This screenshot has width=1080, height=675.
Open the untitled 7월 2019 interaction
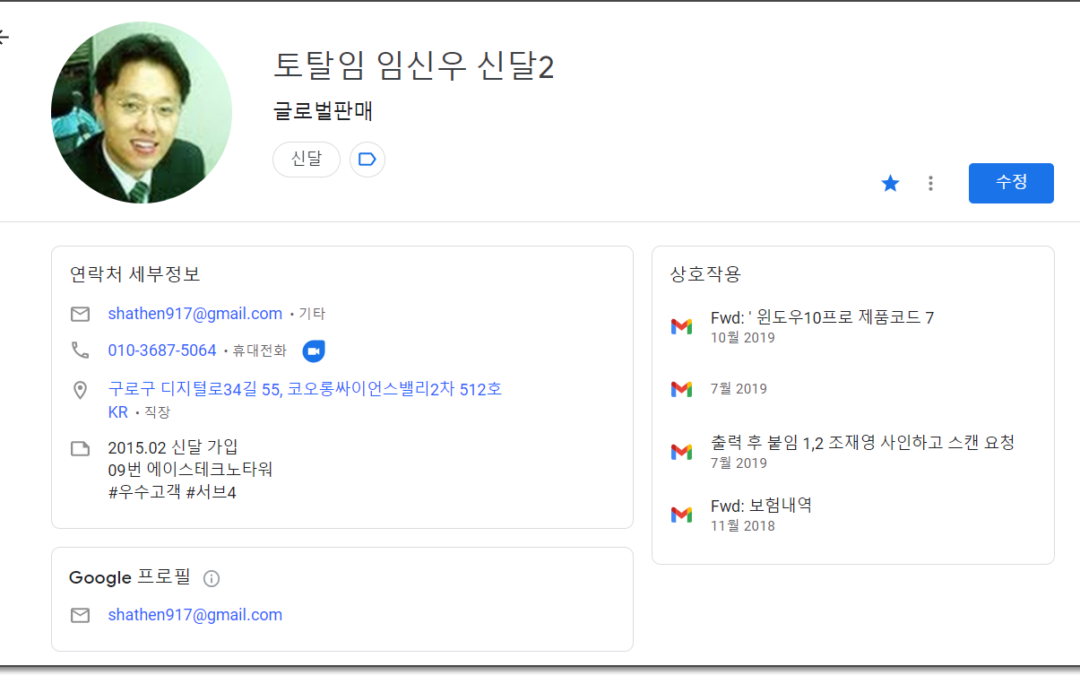click(738, 389)
